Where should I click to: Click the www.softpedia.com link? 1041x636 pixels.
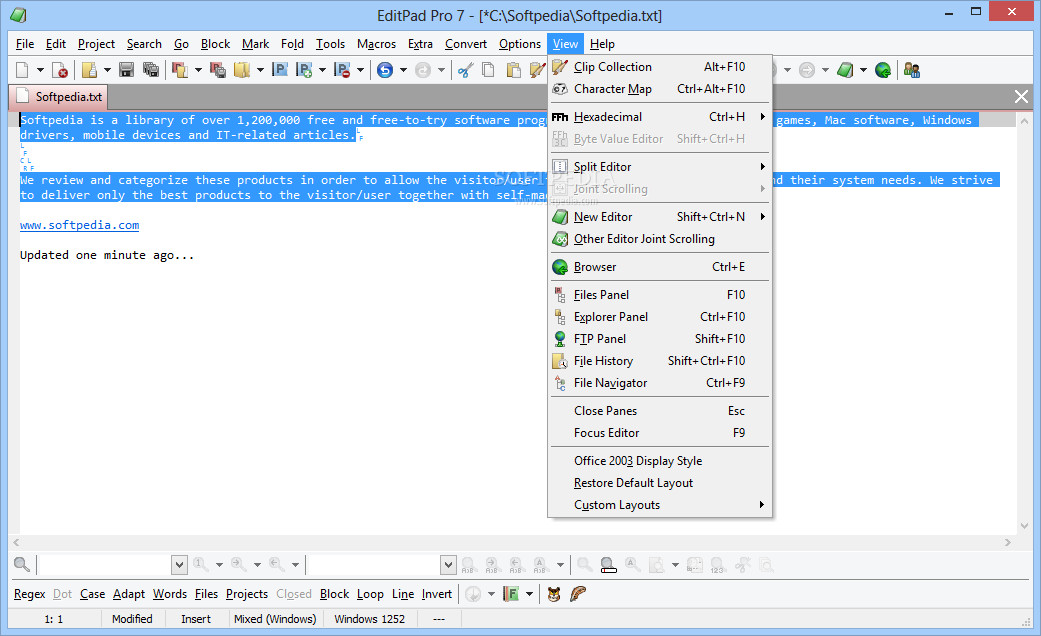pos(80,225)
